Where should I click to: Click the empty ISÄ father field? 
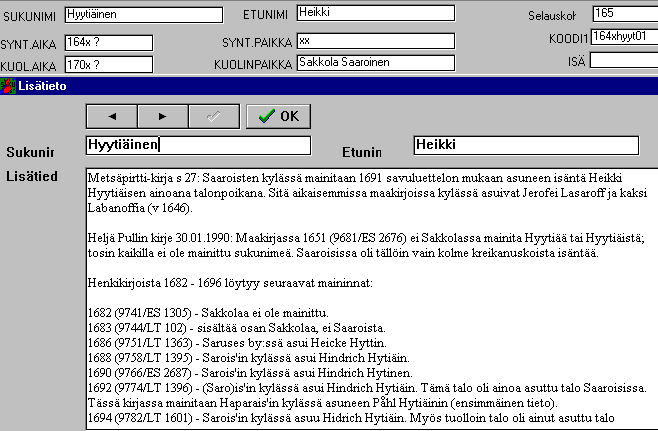(x=623, y=59)
